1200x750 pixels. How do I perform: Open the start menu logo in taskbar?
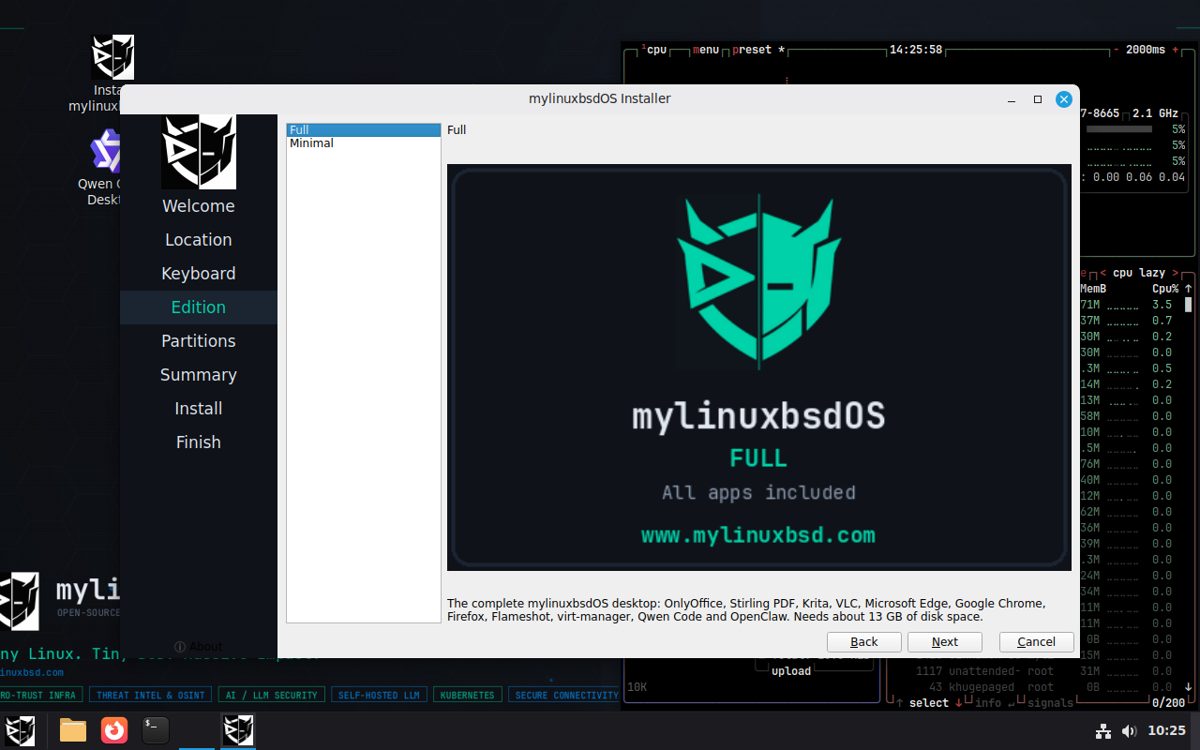click(21, 730)
